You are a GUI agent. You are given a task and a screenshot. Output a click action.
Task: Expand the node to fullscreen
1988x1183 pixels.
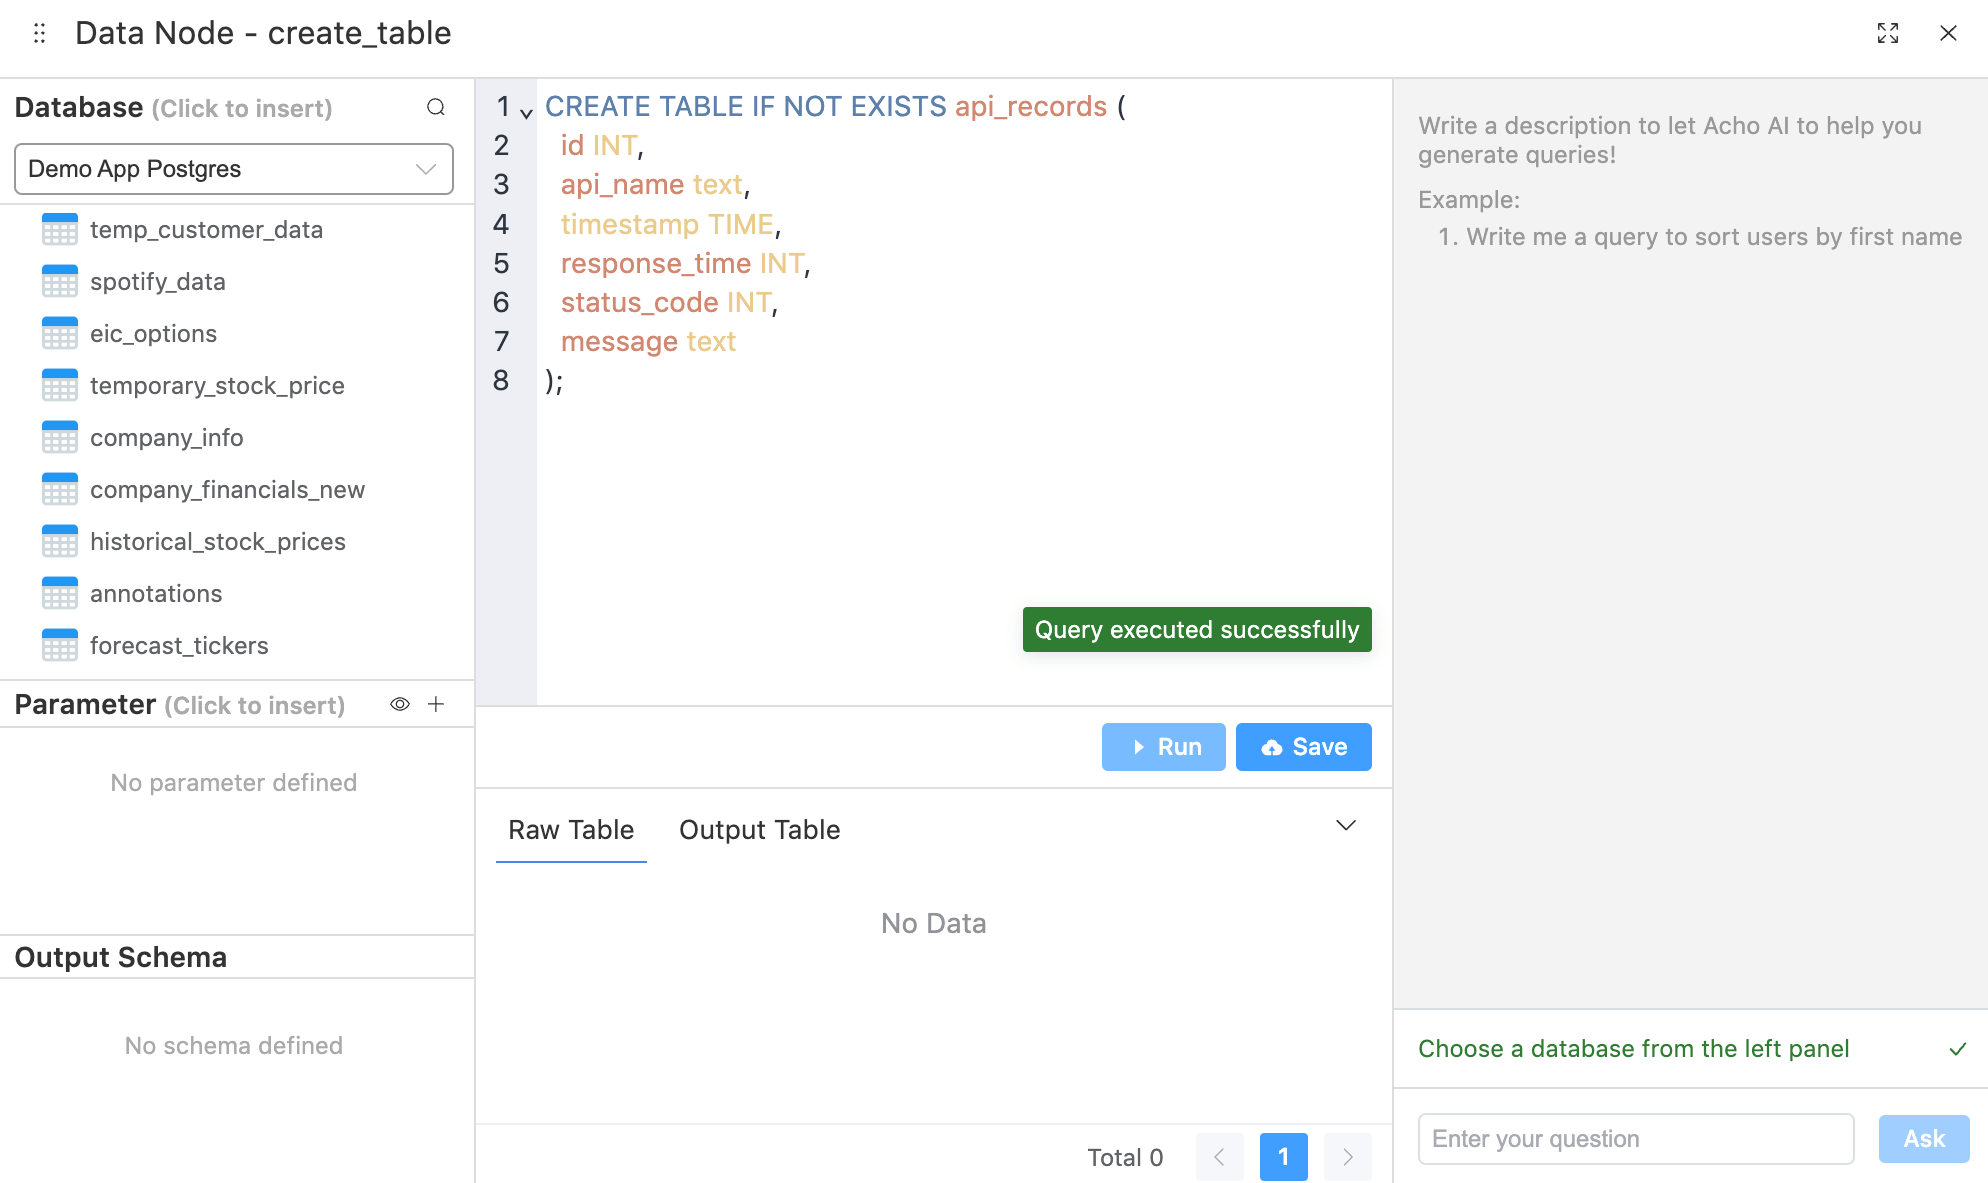(x=1887, y=33)
